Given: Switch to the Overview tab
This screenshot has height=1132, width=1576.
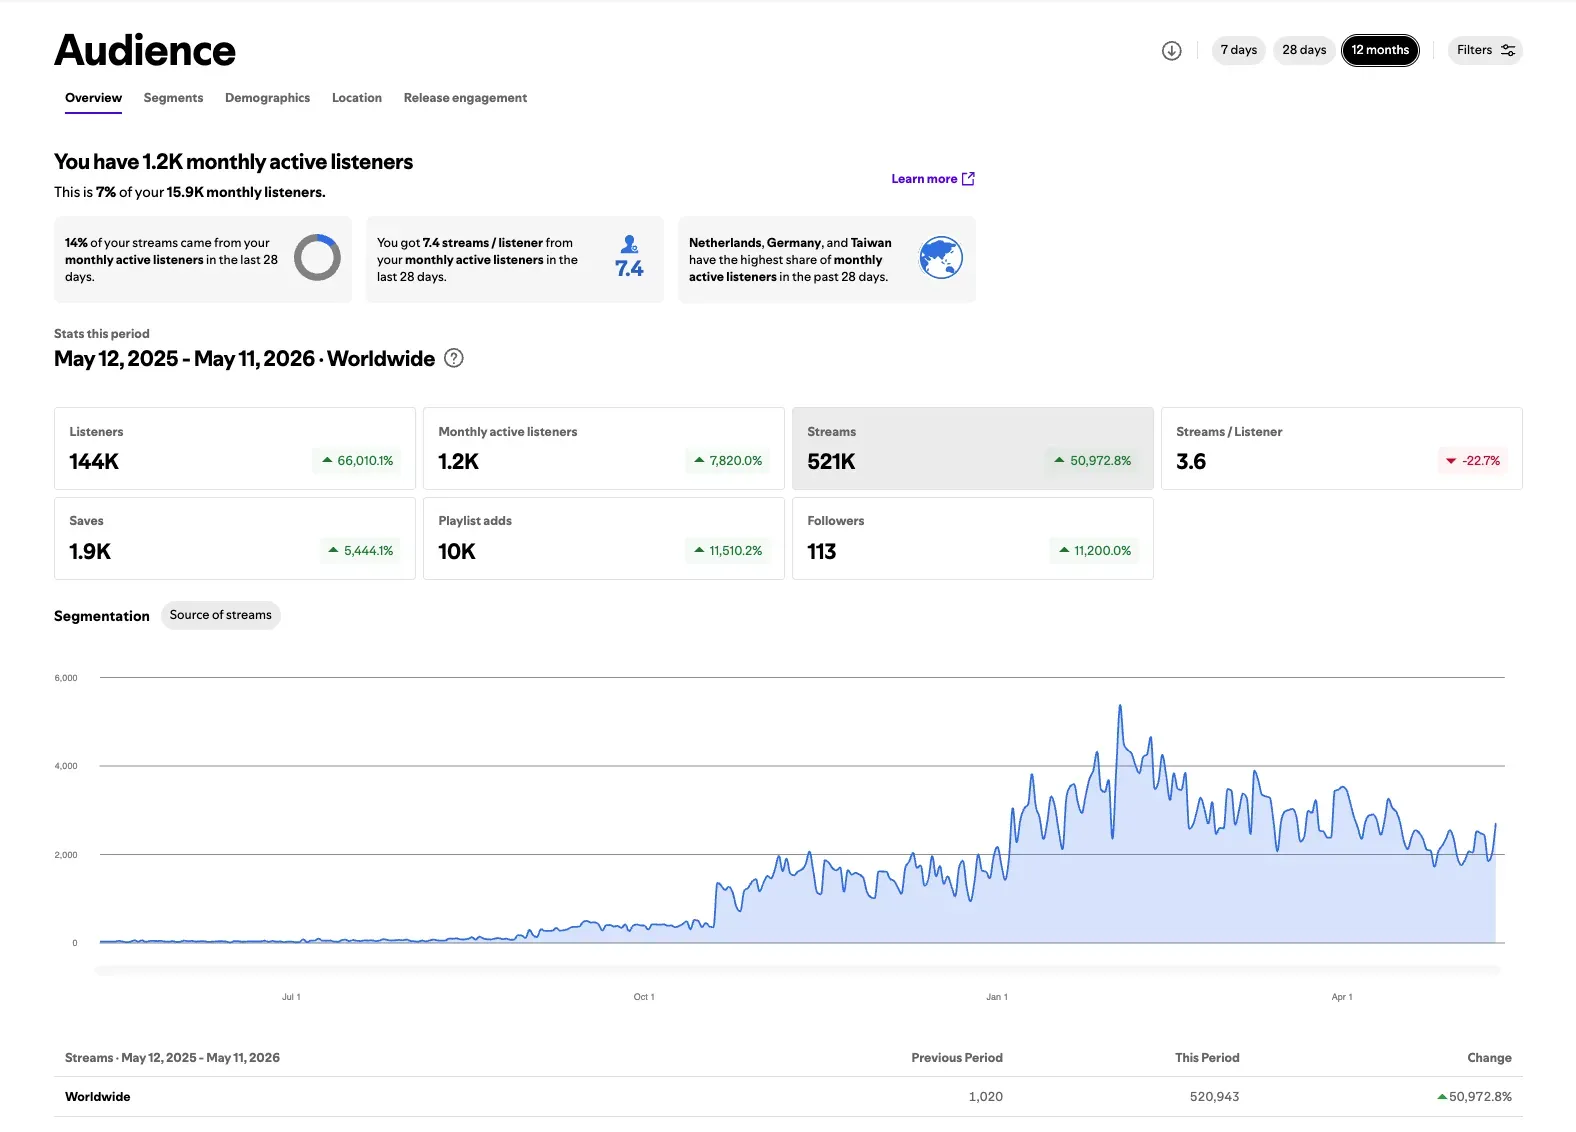Looking at the screenshot, I should coord(93,98).
